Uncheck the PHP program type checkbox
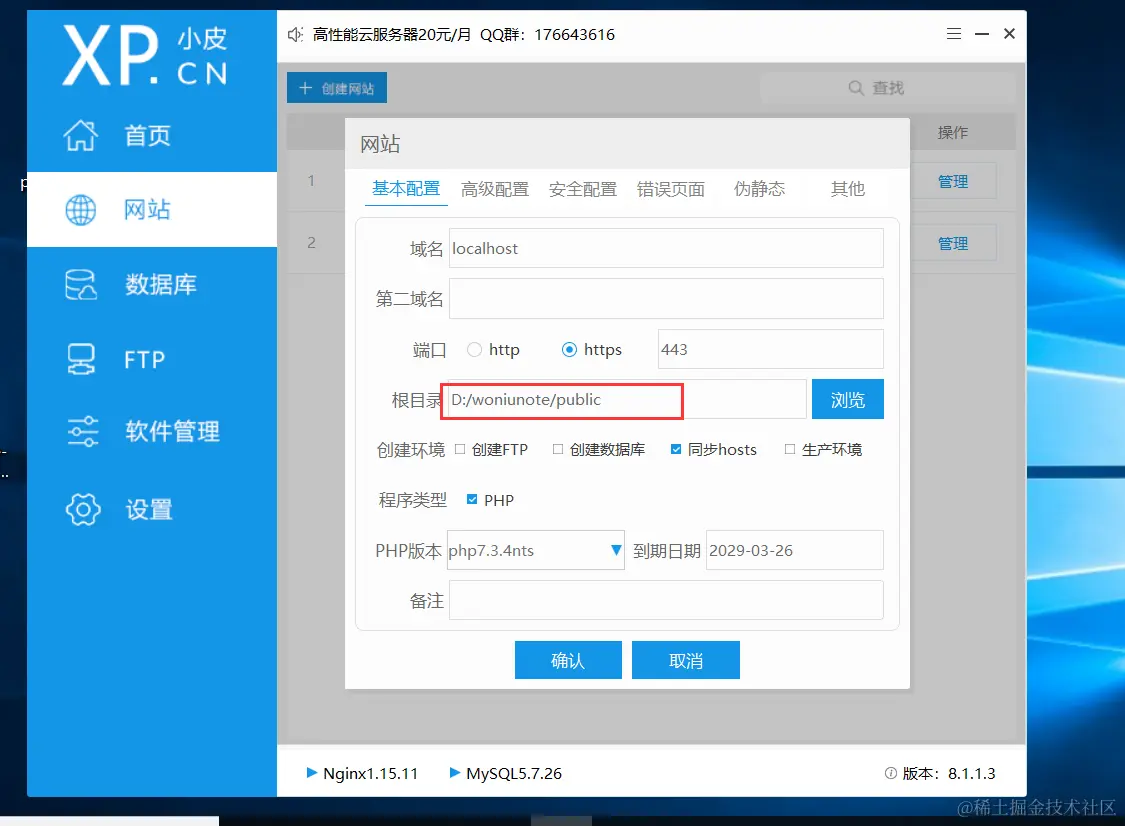This screenshot has height=826, width=1125. (472, 499)
